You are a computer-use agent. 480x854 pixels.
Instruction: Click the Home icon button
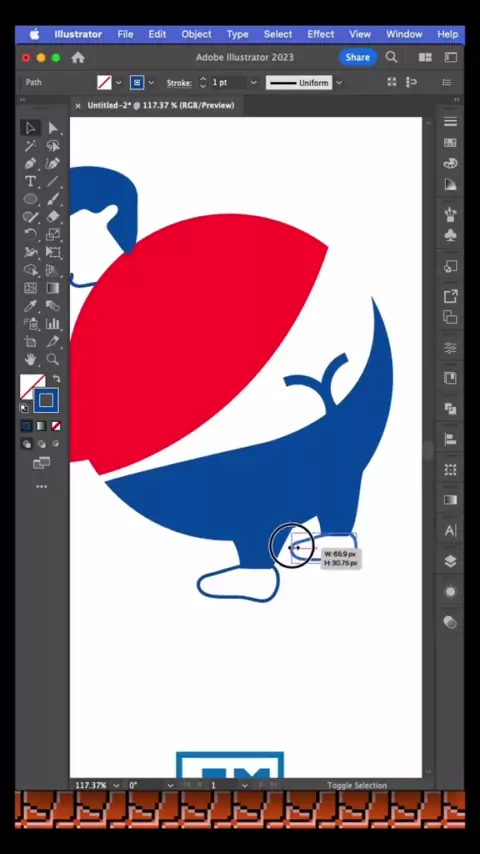(x=78, y=57)
